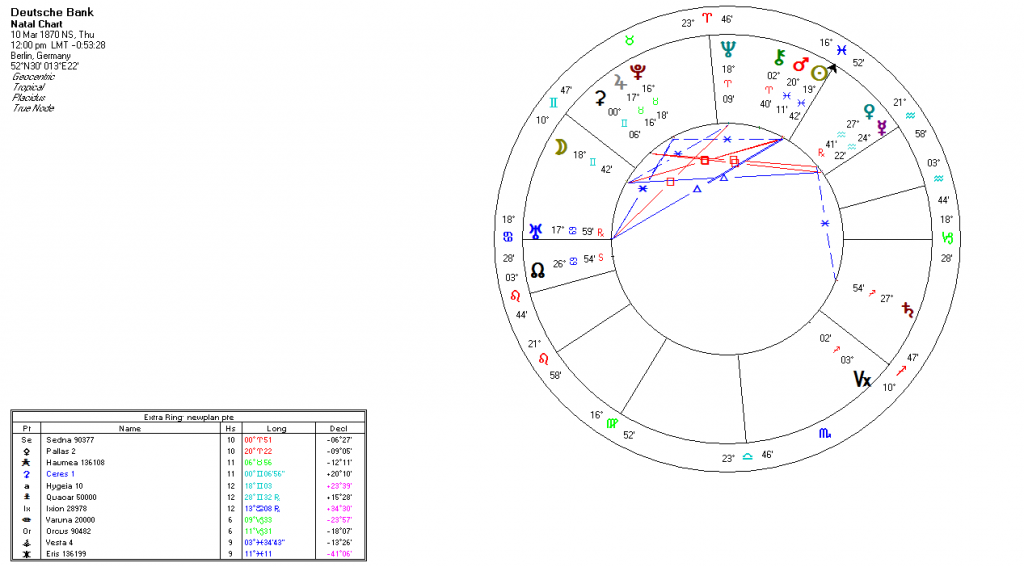Screen dimensions: 1024x567
Task: Select the purple Mercury glyph
Action: (x=883, y=126)
